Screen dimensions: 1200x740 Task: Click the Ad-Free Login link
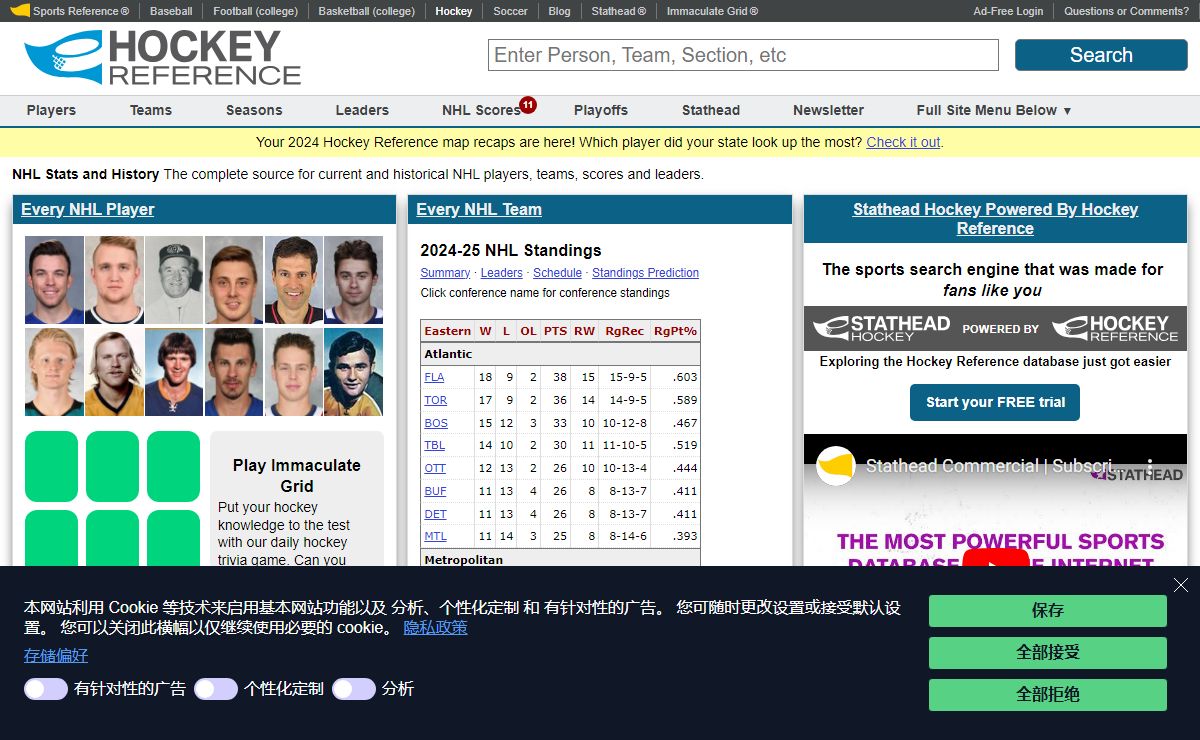click(x=1008, y=11)
